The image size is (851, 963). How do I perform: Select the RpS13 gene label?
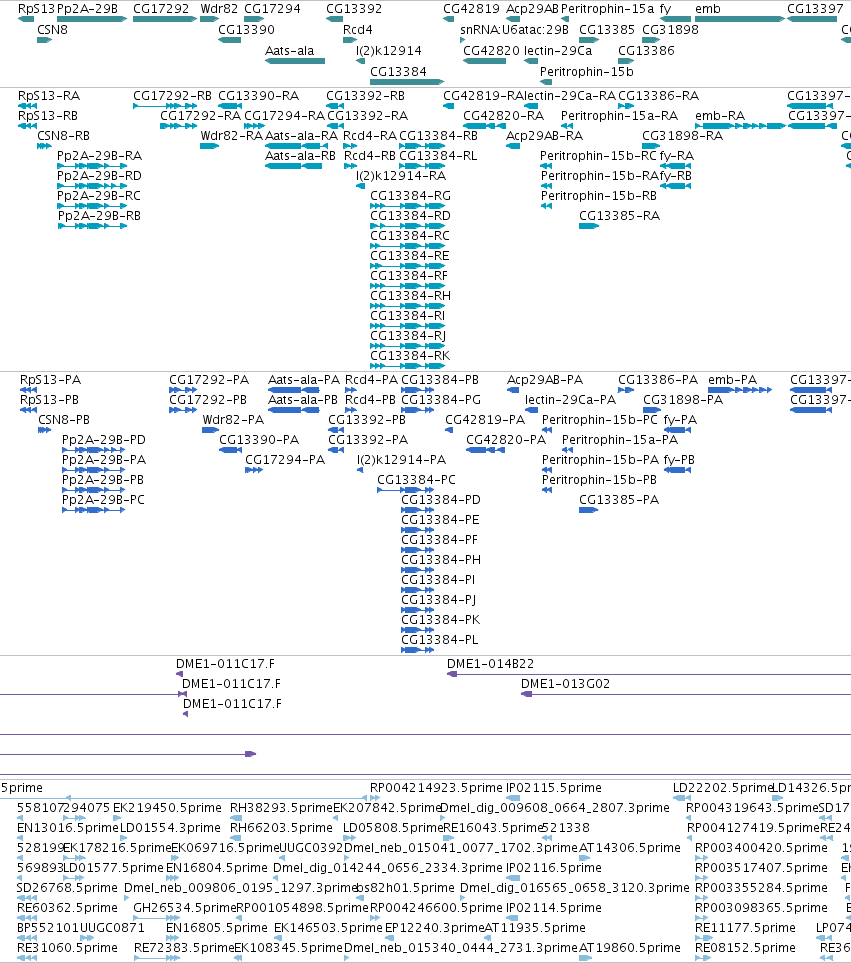[x=36, y=9]
